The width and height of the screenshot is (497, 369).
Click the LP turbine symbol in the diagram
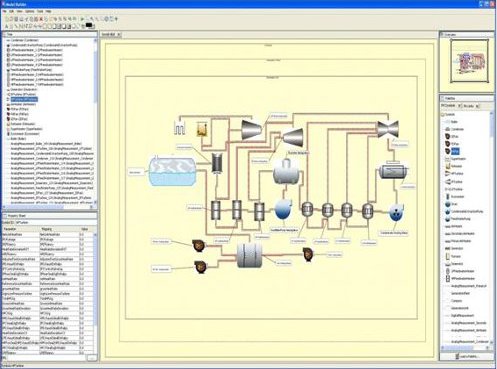coord(388,129)
